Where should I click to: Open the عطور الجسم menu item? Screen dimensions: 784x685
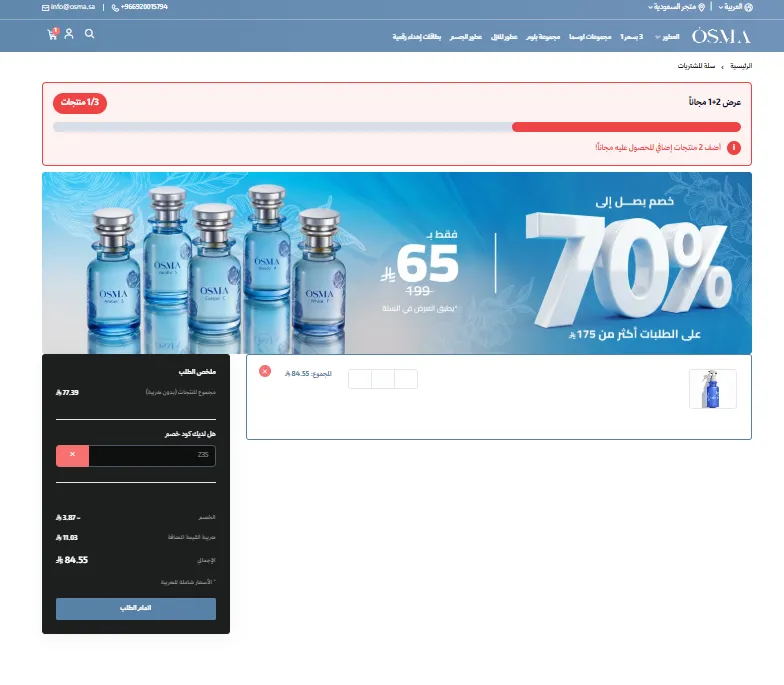(x=466, y=37)
